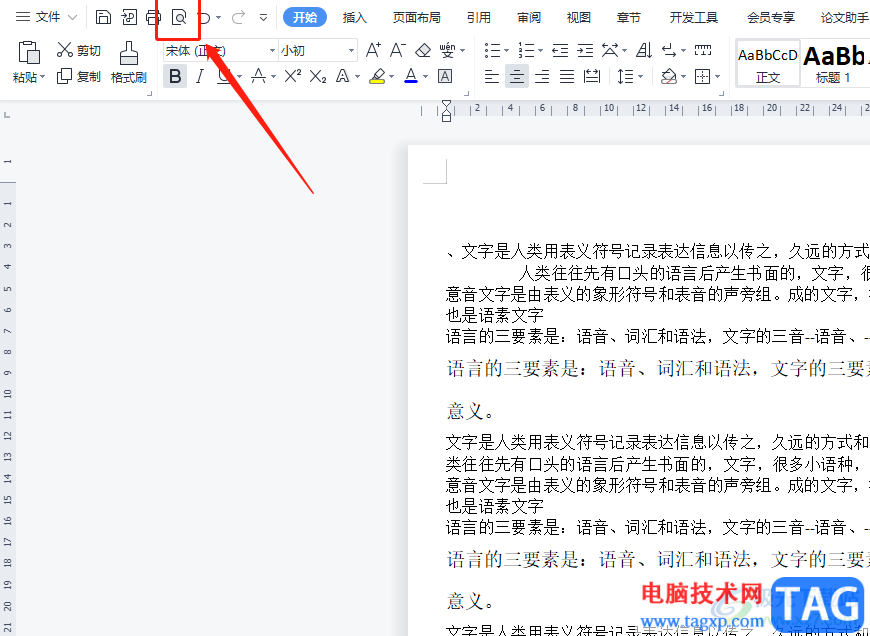Switch to the 审阅 tab
Screen dimensions: 870x636
pyautogui.click(x=529, y=18)
